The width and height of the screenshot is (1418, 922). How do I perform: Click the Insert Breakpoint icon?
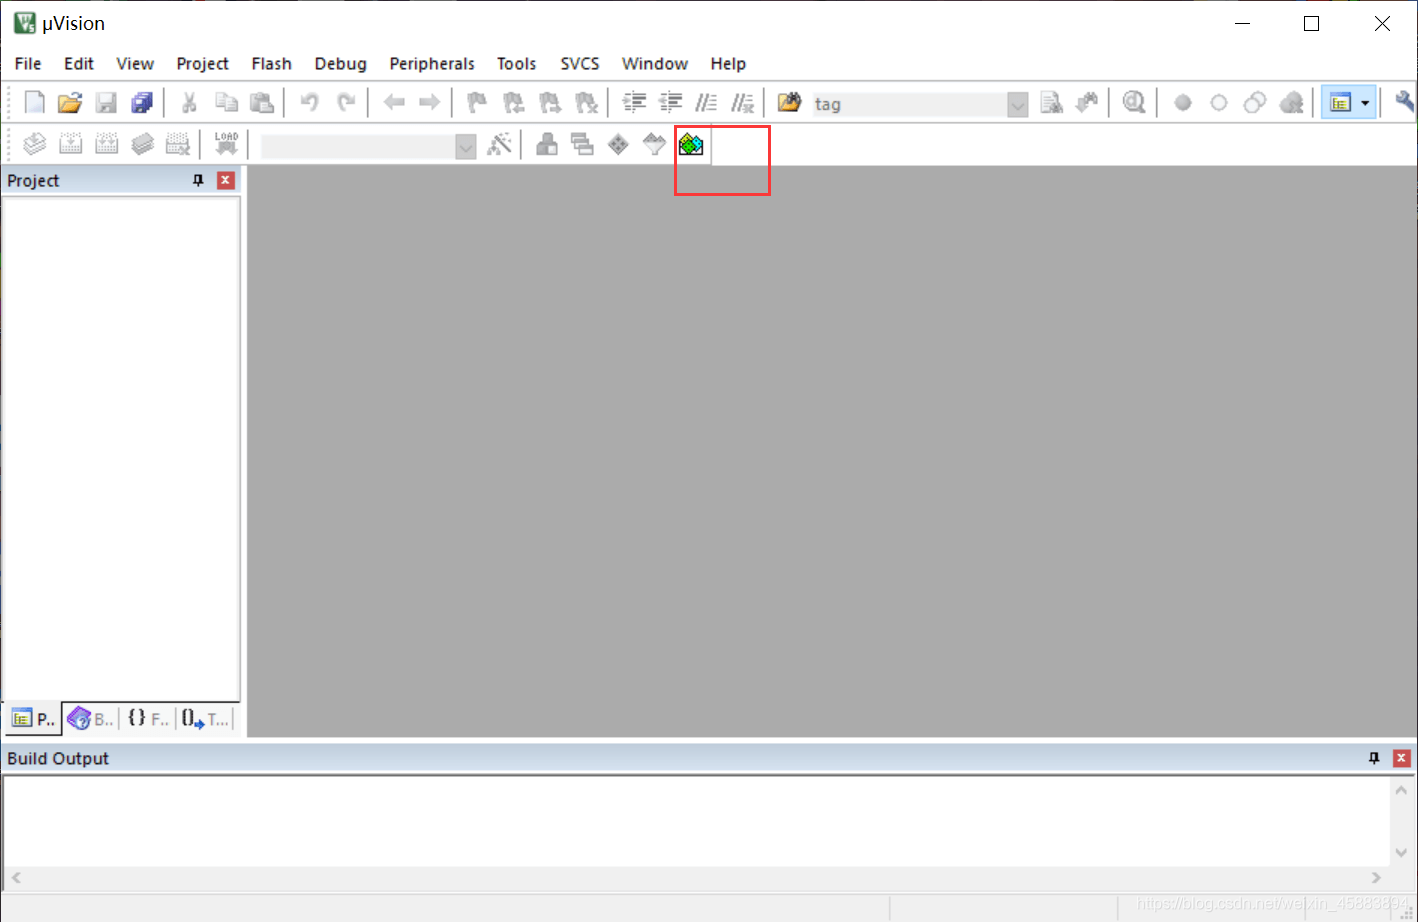1183,102
